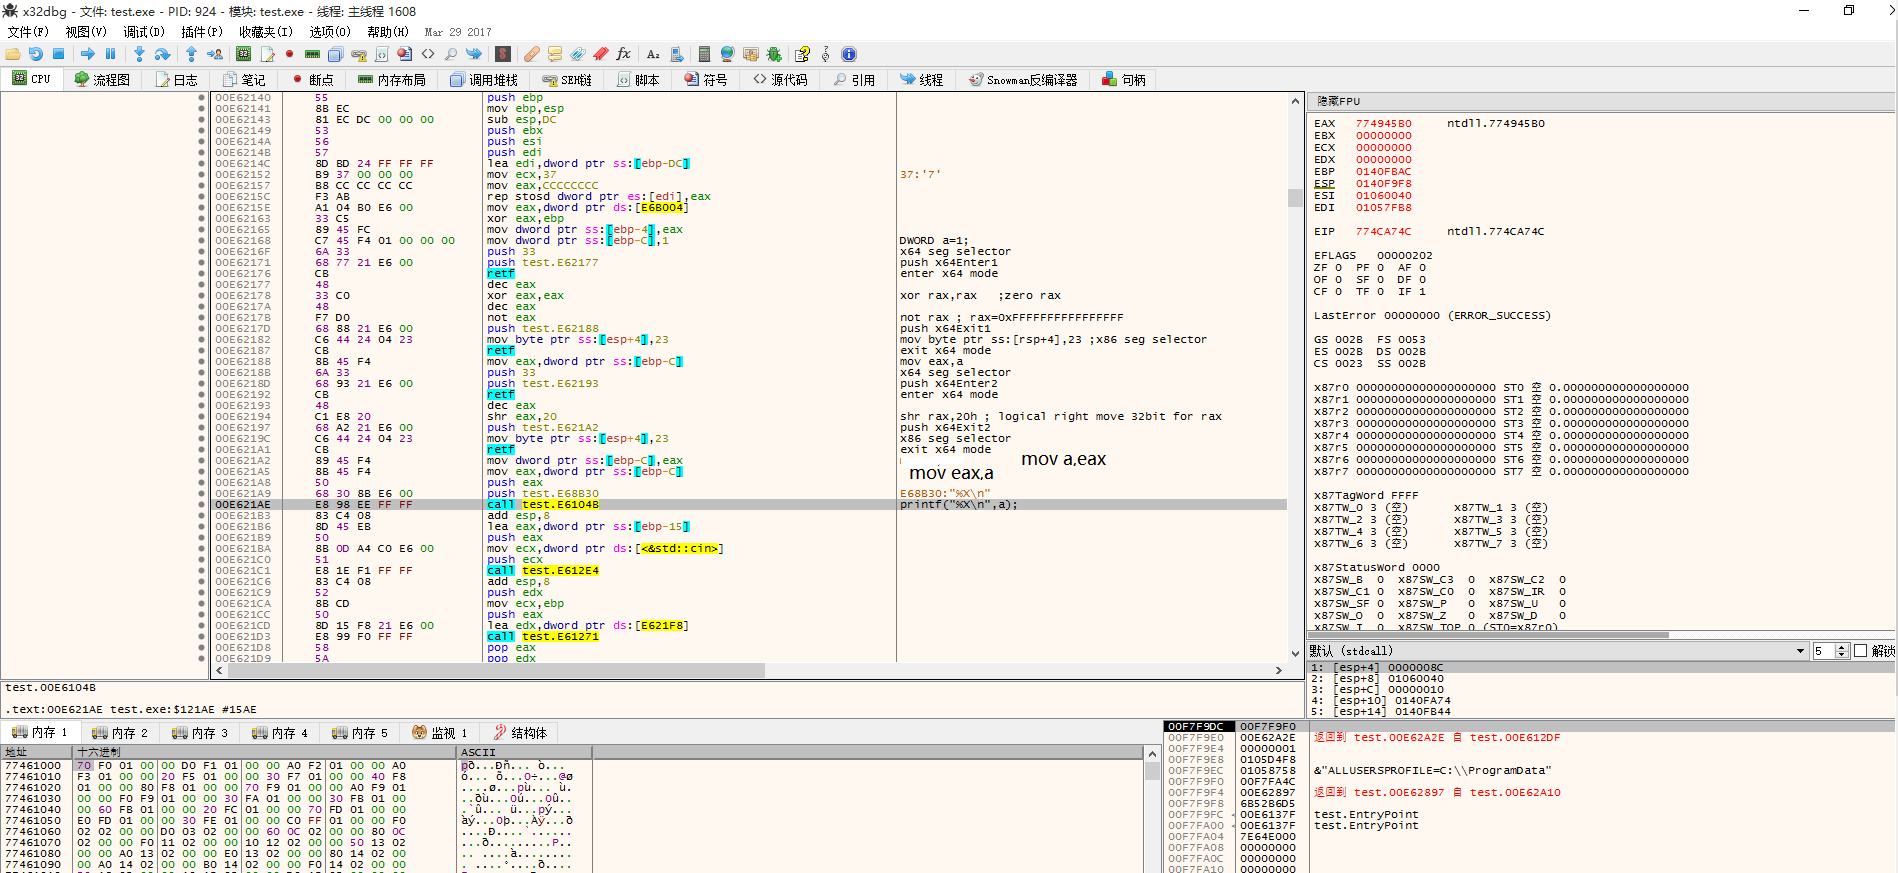Click the Open file folder icon
This screenshot has height=873, width=1898.
(13, 54)
